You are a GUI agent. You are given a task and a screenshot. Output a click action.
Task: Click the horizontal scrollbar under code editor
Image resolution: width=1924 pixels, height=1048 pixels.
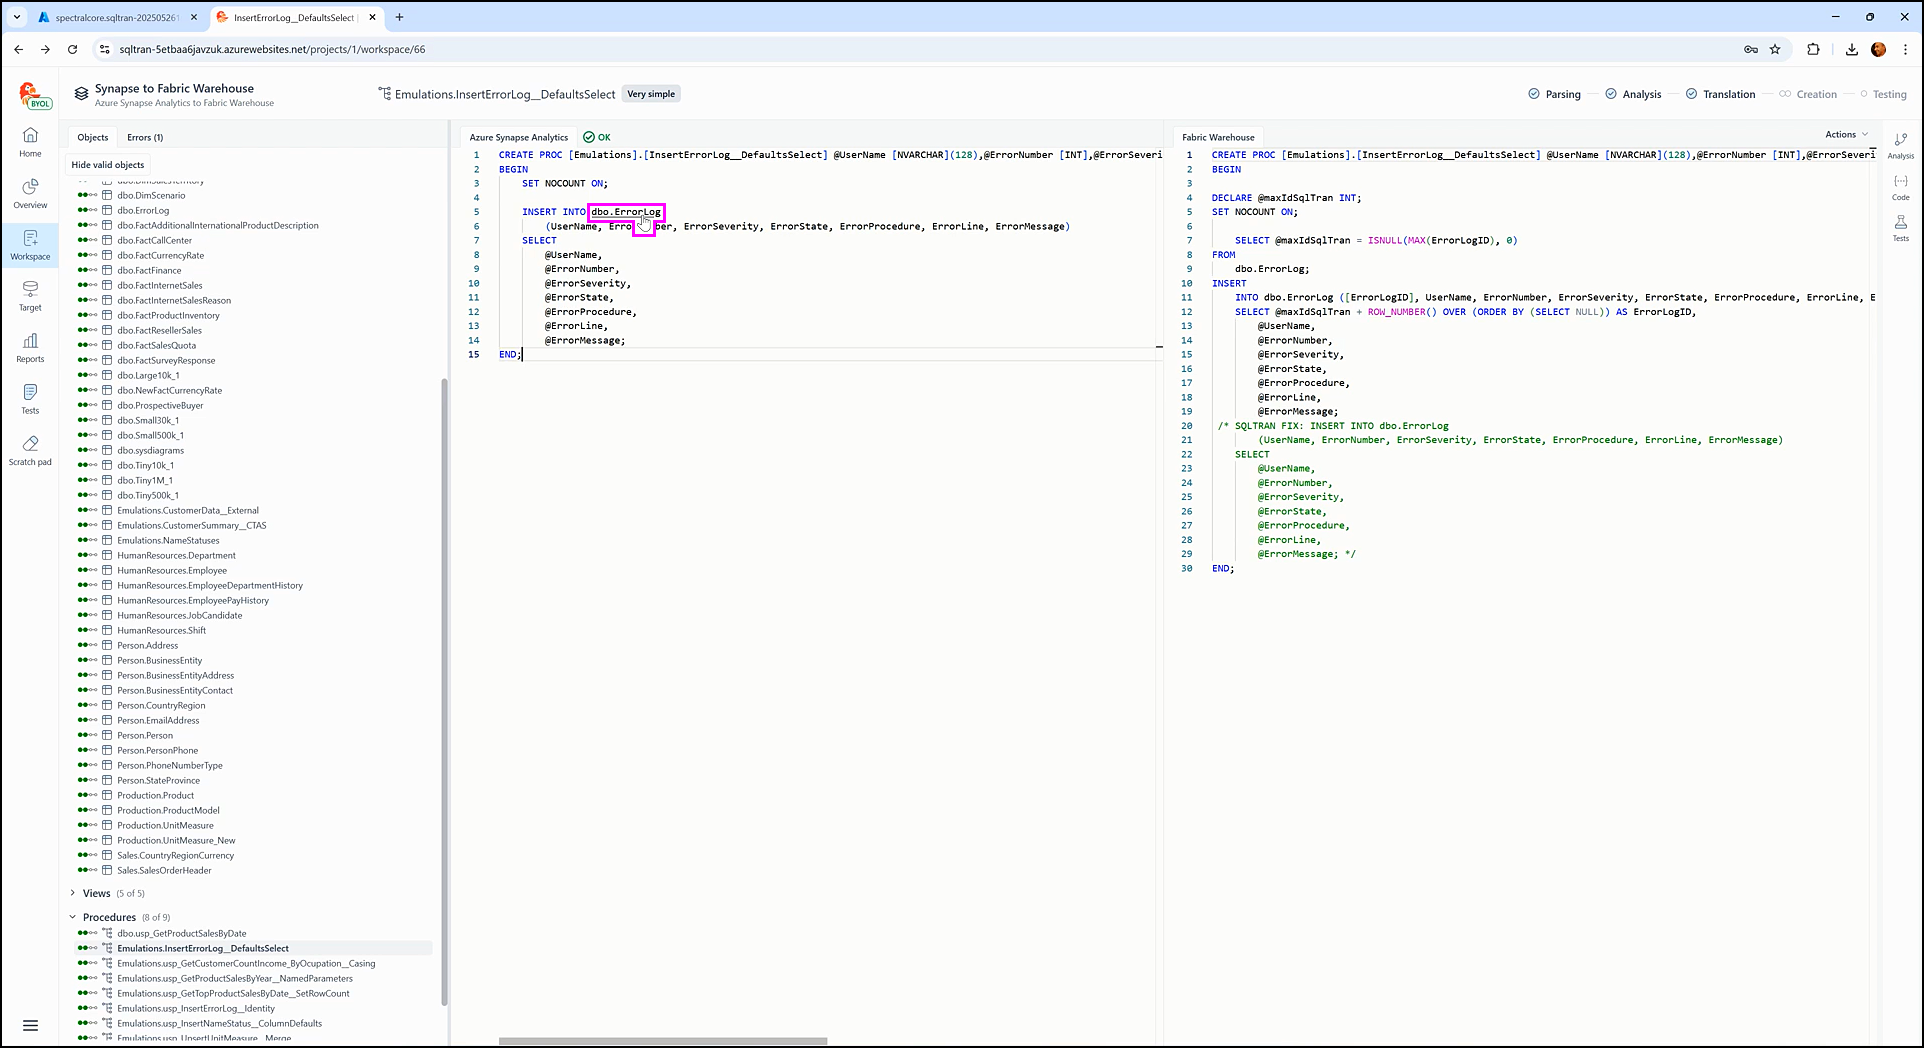point(662,1041)
